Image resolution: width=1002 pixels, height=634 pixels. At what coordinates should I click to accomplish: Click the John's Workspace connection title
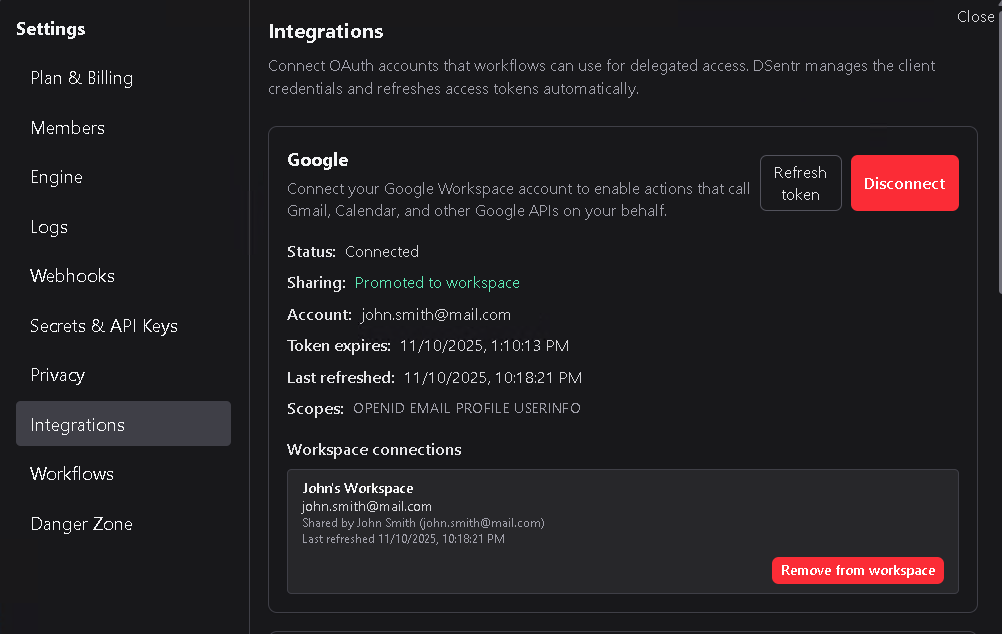(358, 488)
